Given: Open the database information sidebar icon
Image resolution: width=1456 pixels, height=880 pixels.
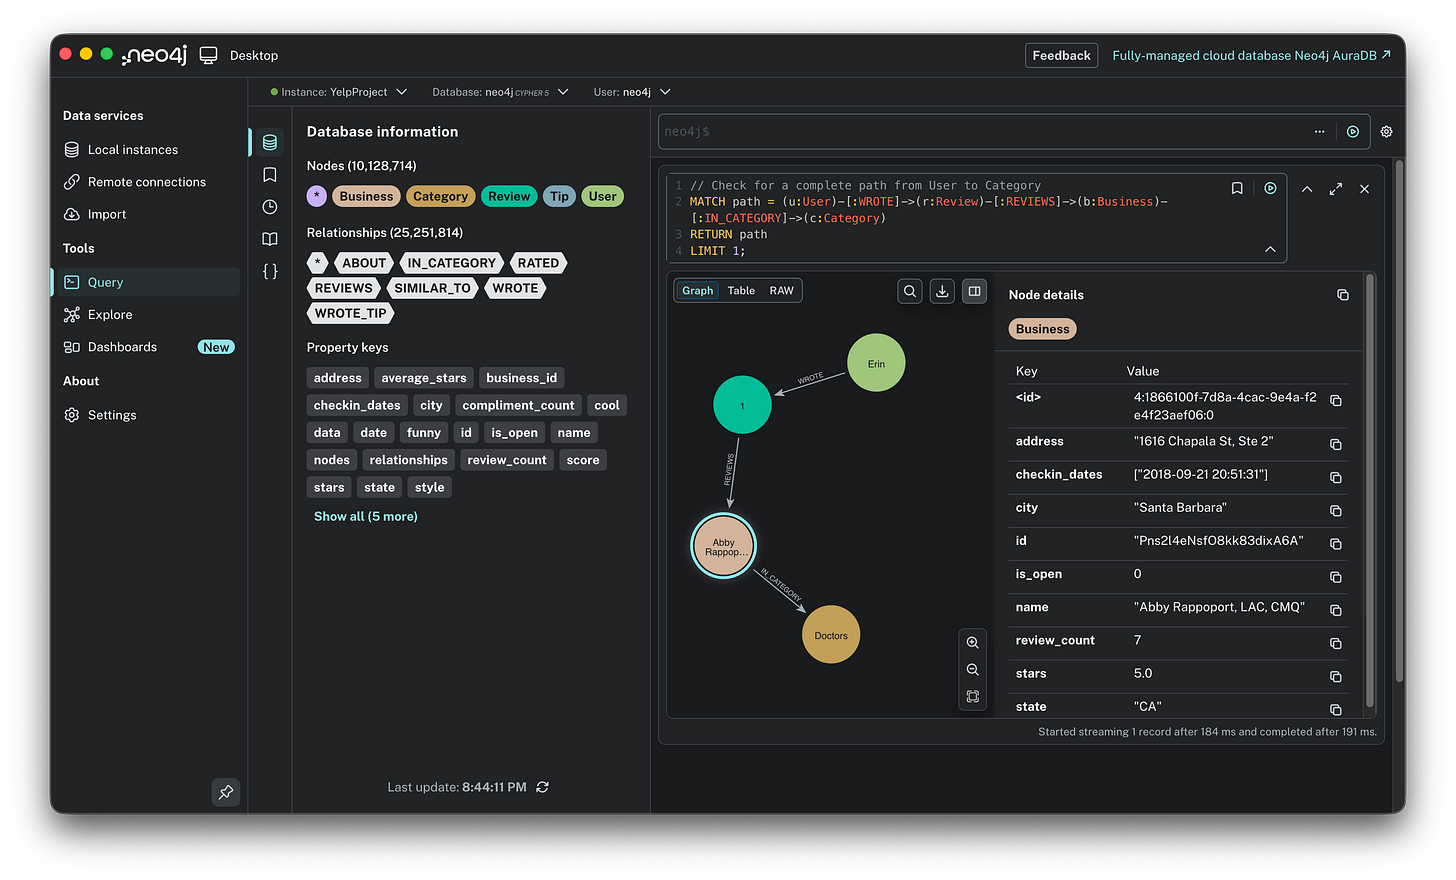Looking at the screenshot, I should (268, 142).
